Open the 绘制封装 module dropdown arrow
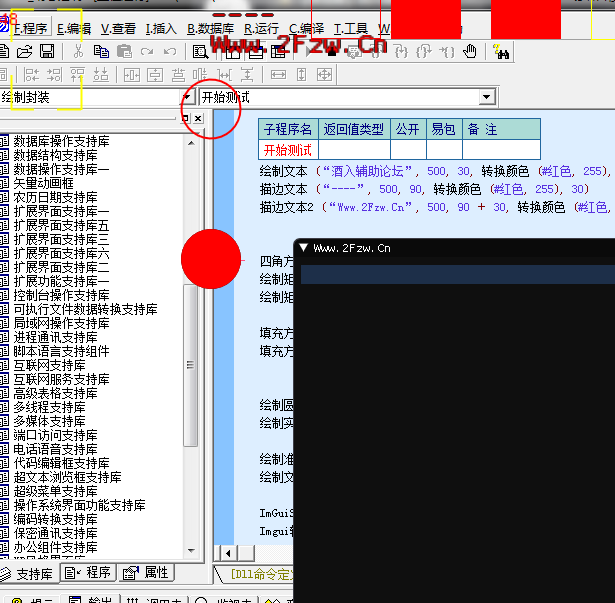This screenshot has width=615, height=603. pos(189,97)
